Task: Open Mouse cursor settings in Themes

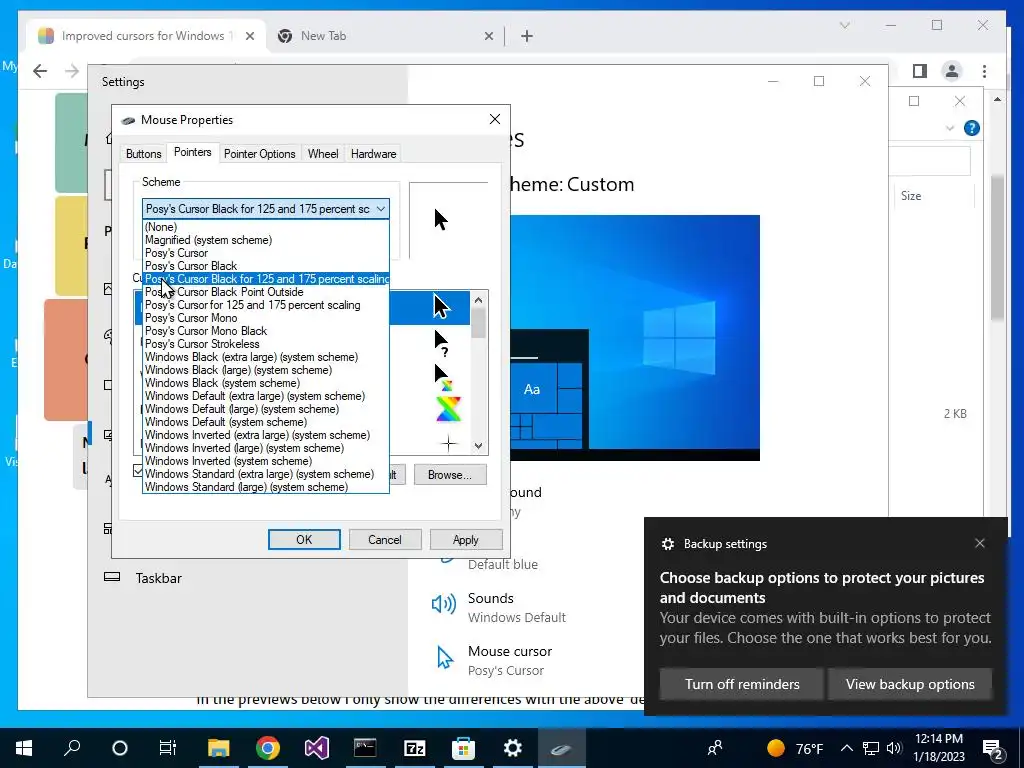Action: [509, 660]
